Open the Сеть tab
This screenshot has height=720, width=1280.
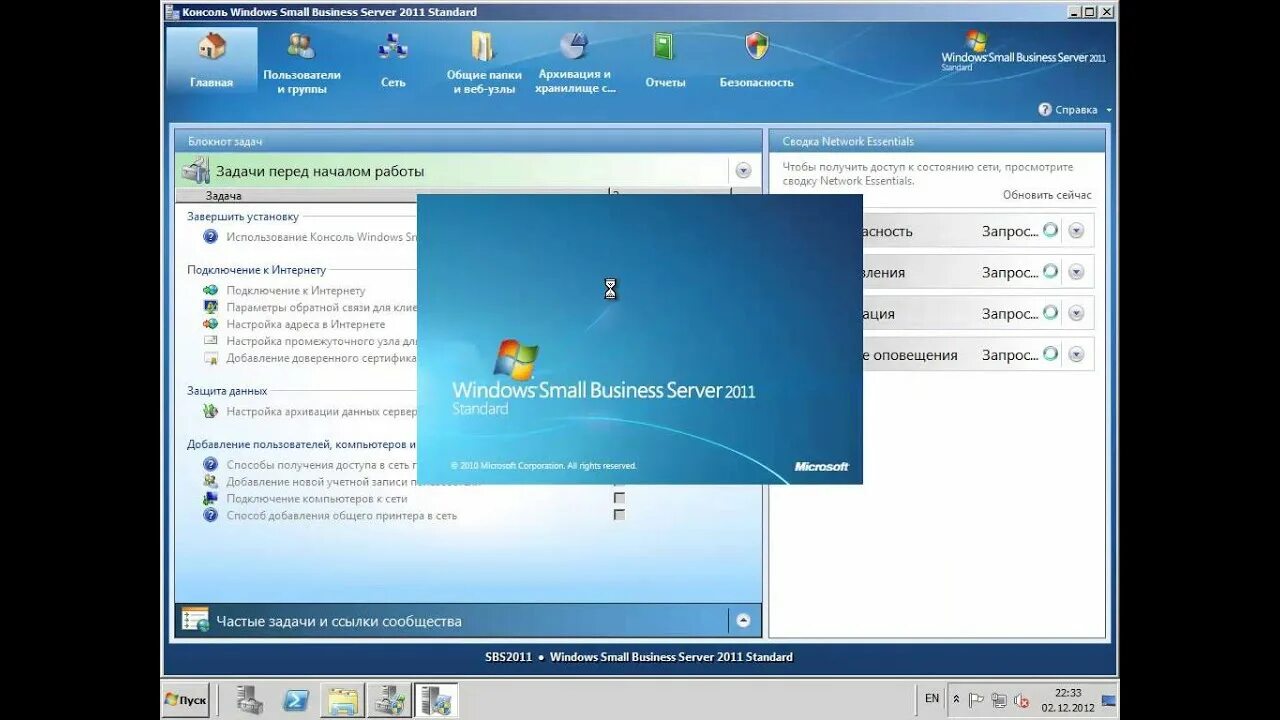pyautogui.click(x=393, y=60)
